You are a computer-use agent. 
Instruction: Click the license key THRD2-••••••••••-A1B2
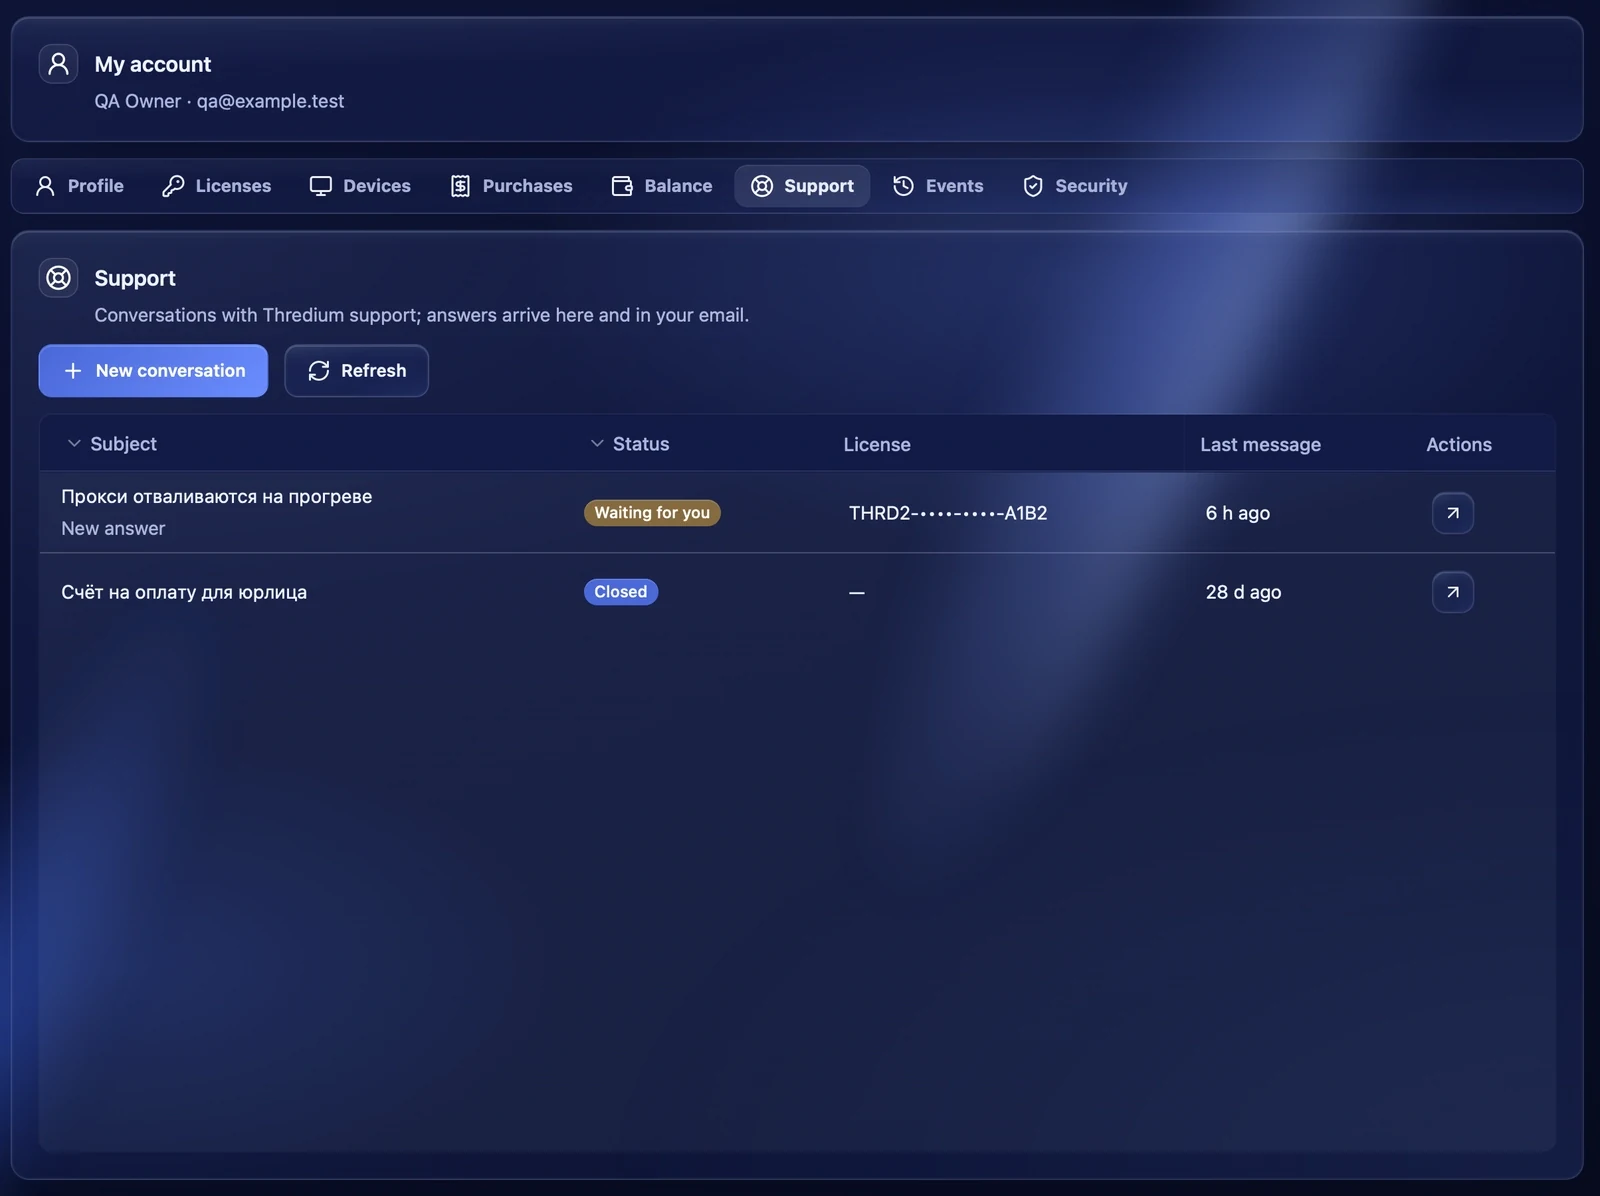pyautogui.click(x=948, y=513)
